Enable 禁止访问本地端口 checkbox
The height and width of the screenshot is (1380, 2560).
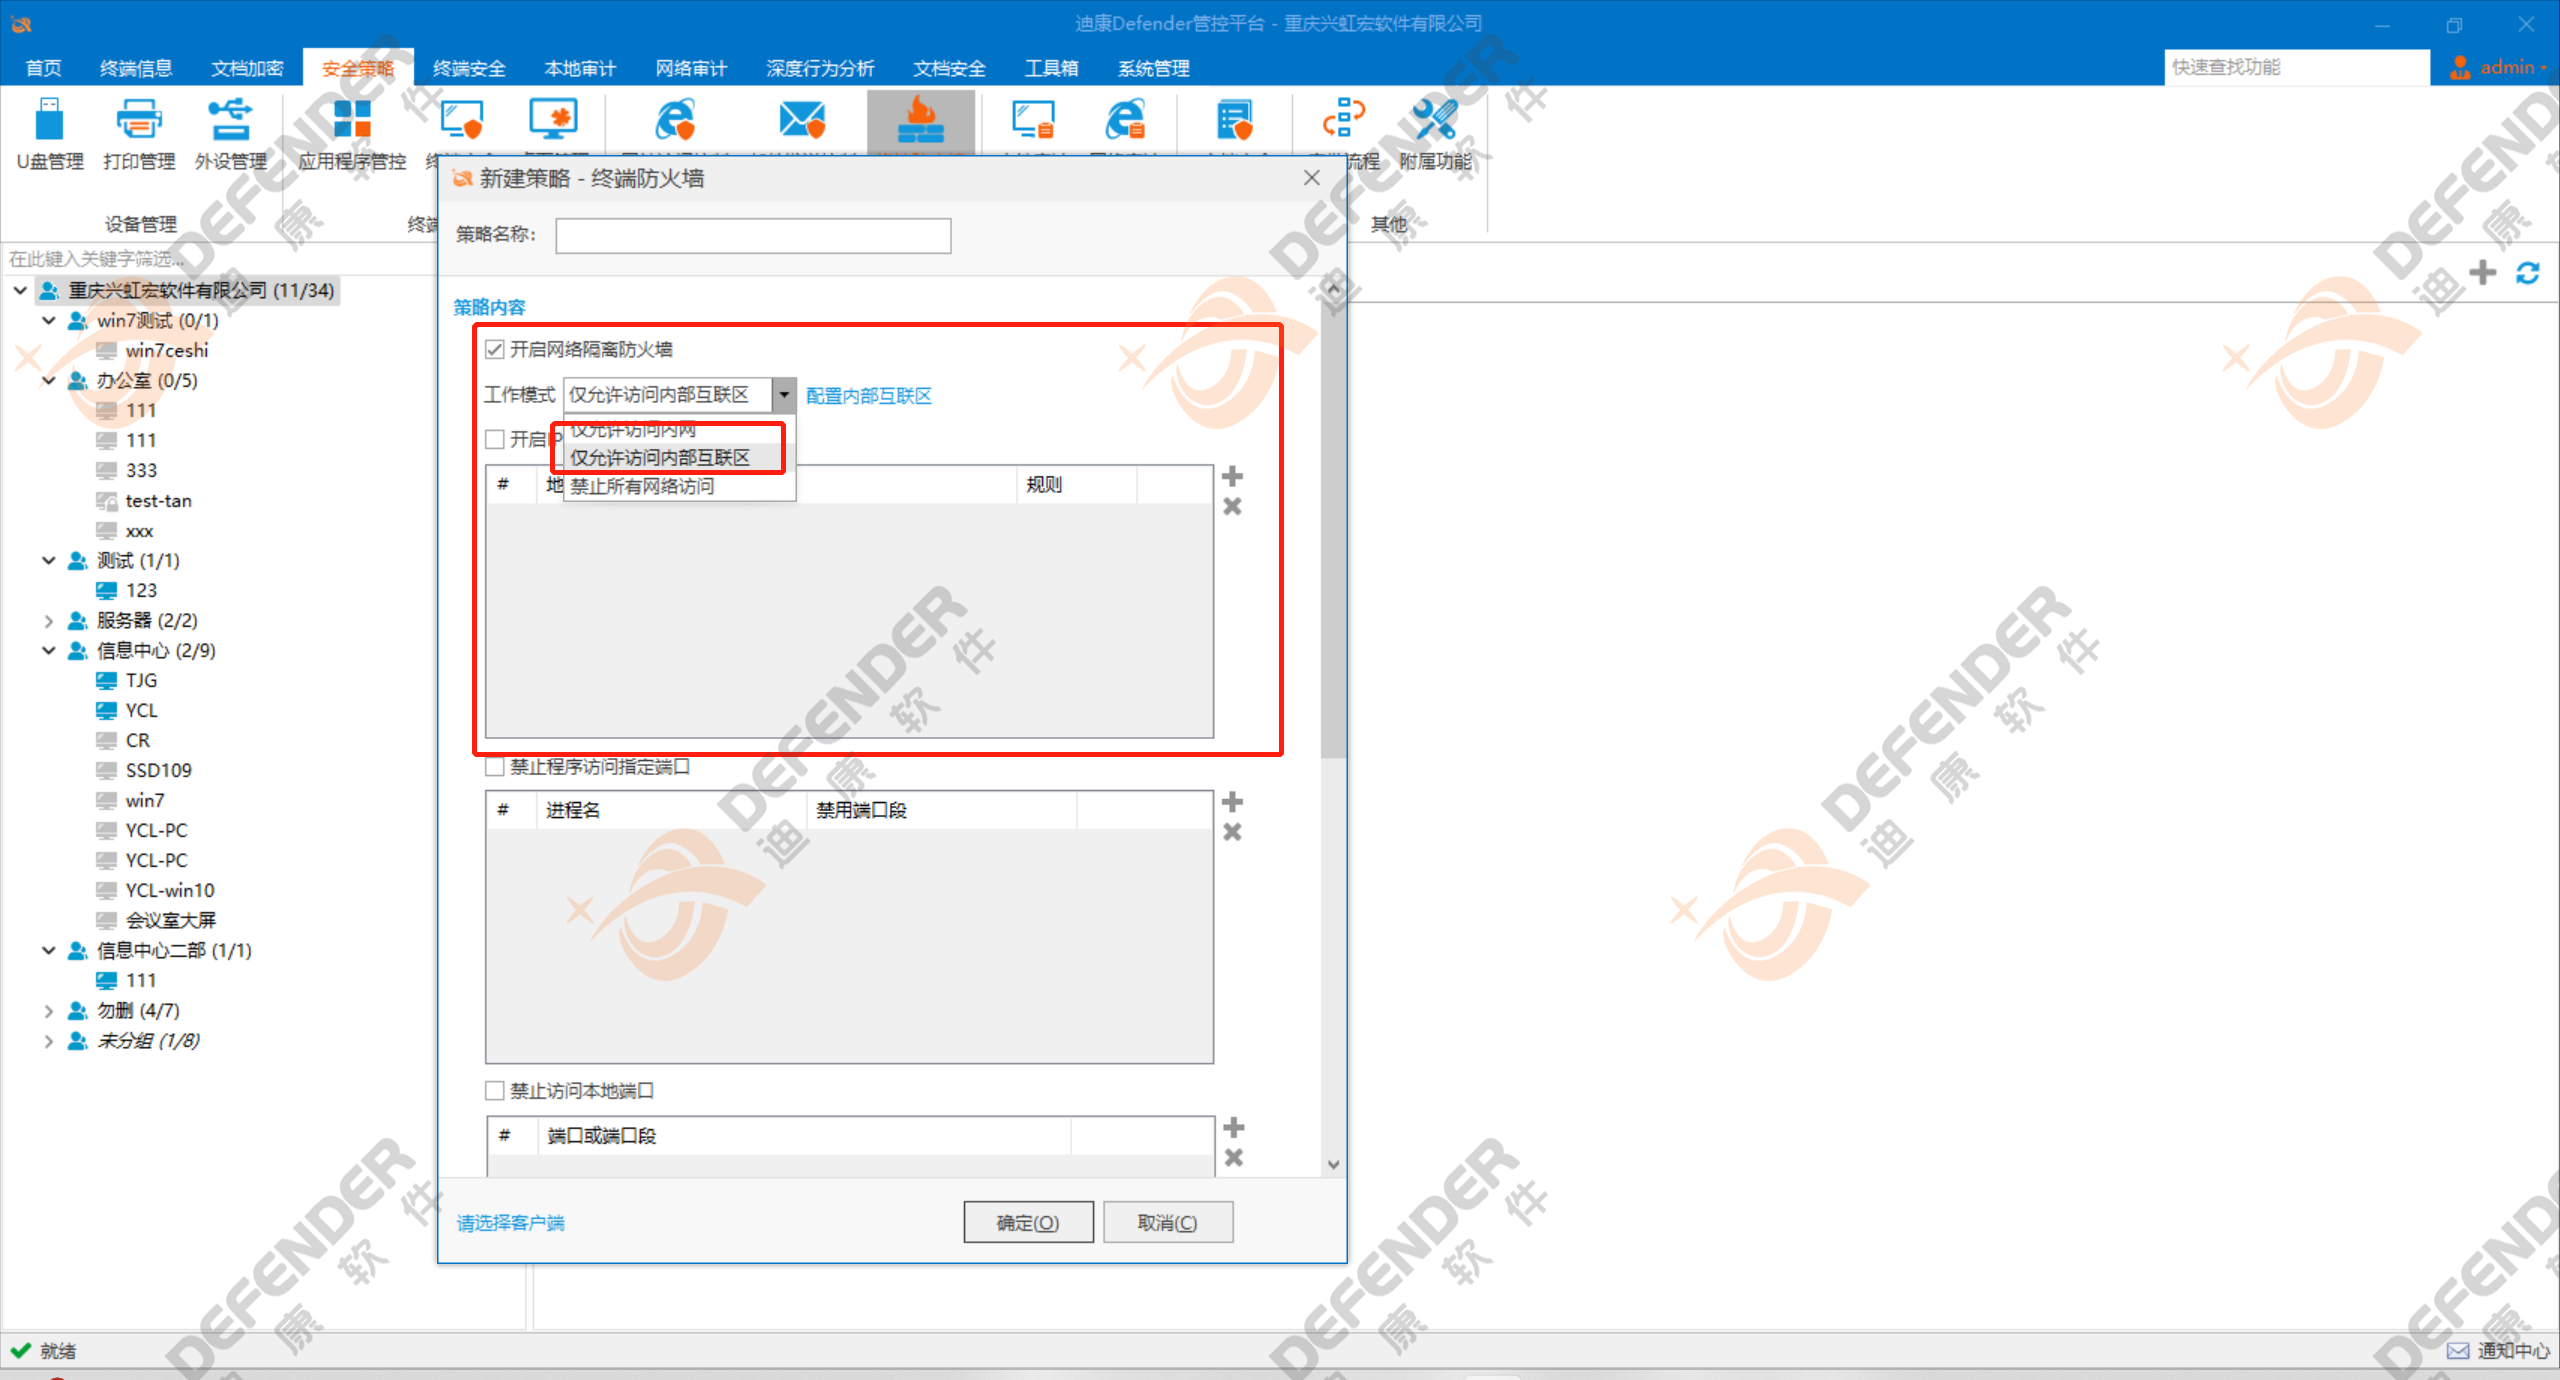[495, 1091]
